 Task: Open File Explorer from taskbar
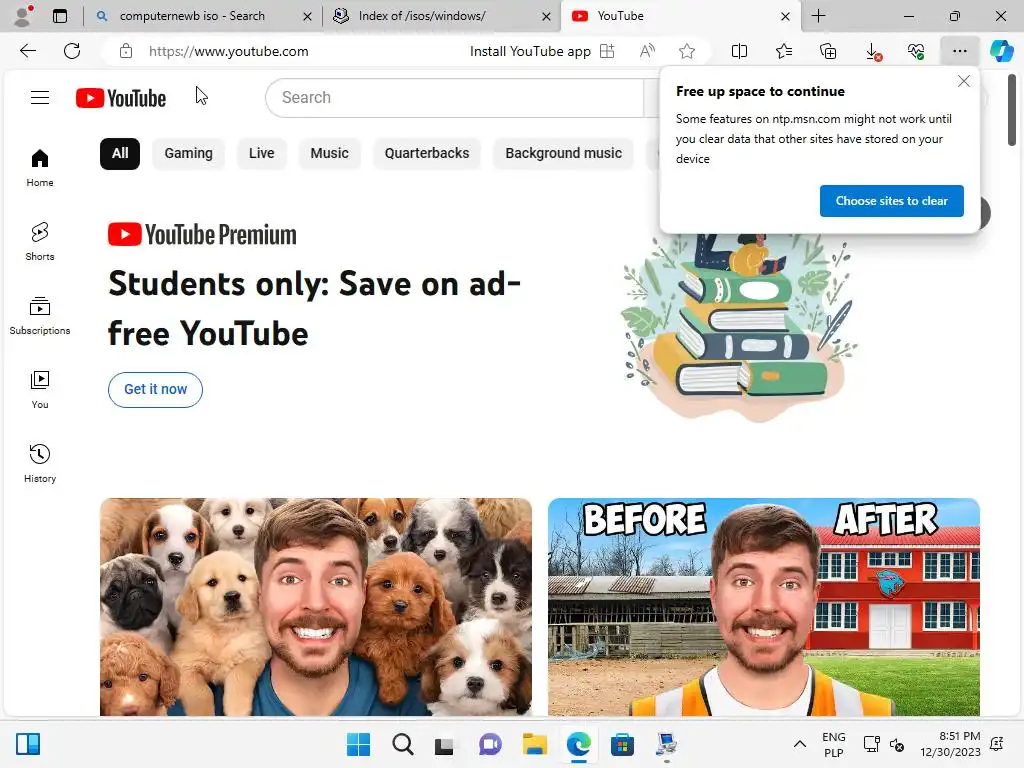coord(534,744)
